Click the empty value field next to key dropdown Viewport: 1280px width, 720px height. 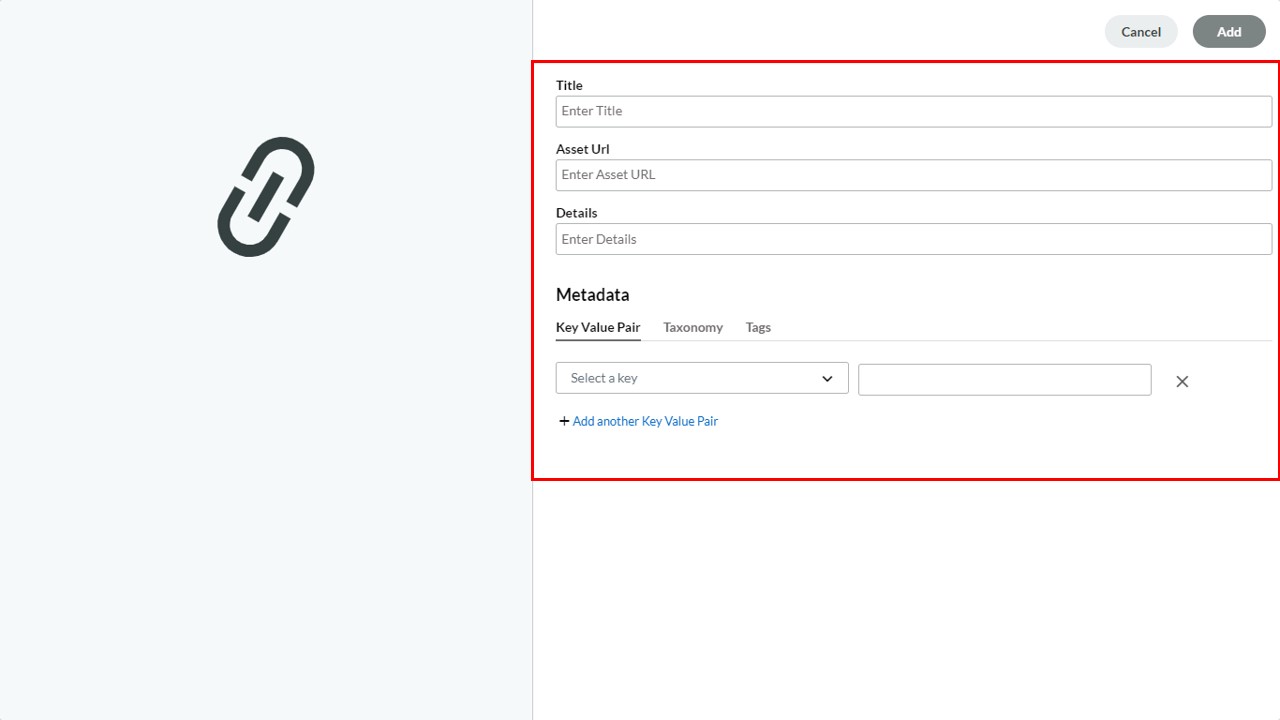[x=1005, y=379]
